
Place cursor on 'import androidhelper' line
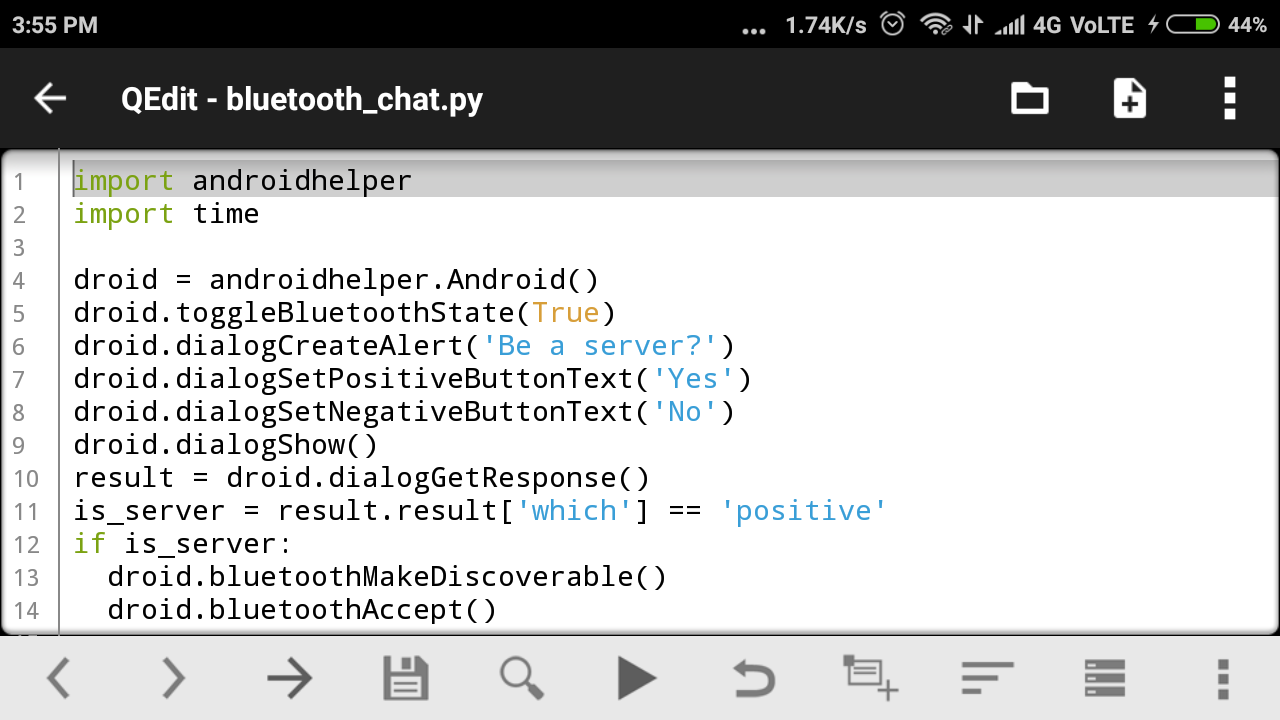pyautogui.click(x=242, y=181)
